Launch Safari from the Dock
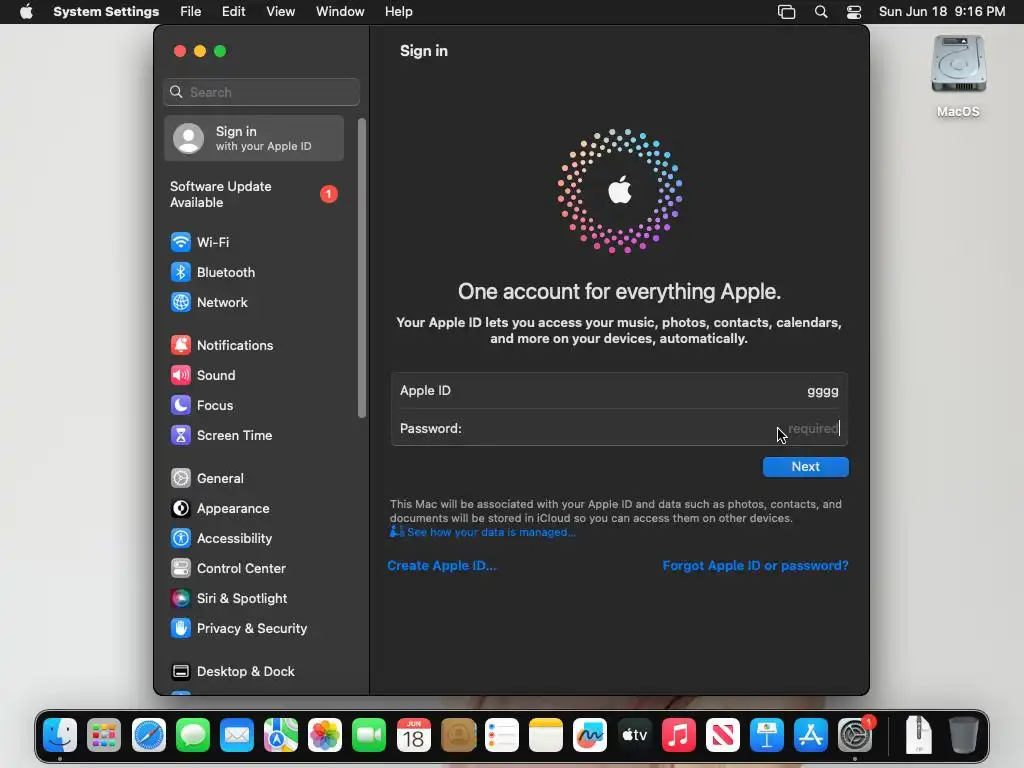This screenshot has width=1024, height=768. [x=149, y=735]
